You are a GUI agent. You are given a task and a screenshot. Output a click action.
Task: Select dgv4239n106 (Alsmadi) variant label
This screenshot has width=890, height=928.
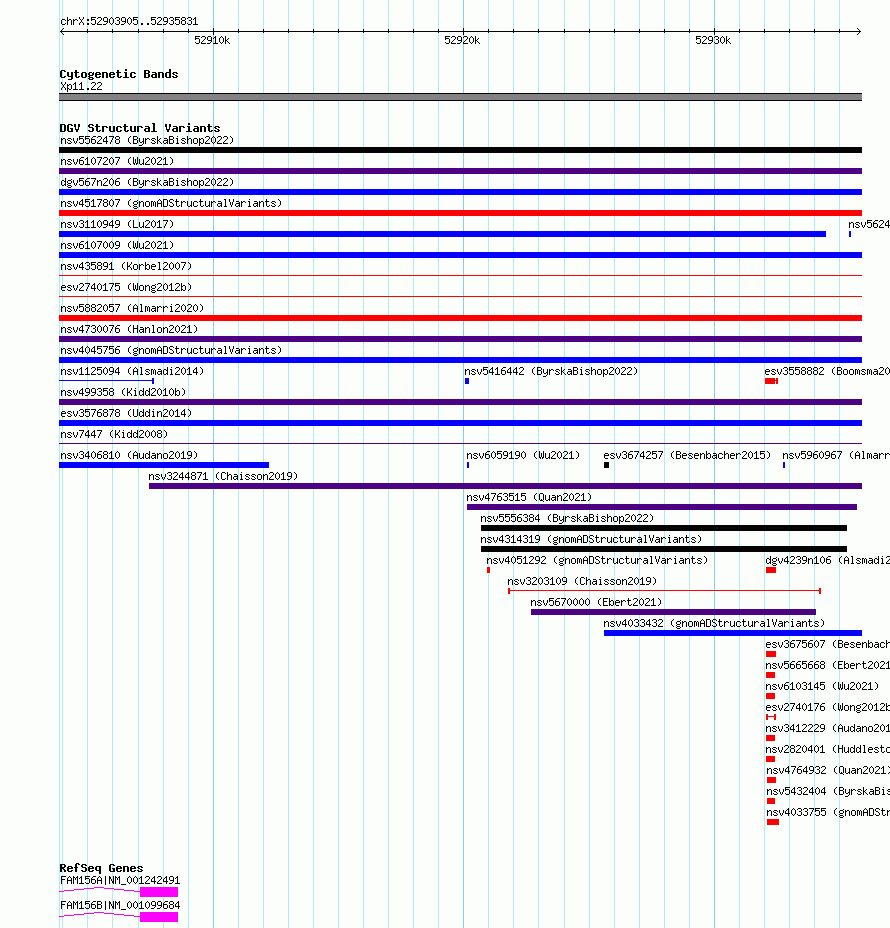pos(827,560)
